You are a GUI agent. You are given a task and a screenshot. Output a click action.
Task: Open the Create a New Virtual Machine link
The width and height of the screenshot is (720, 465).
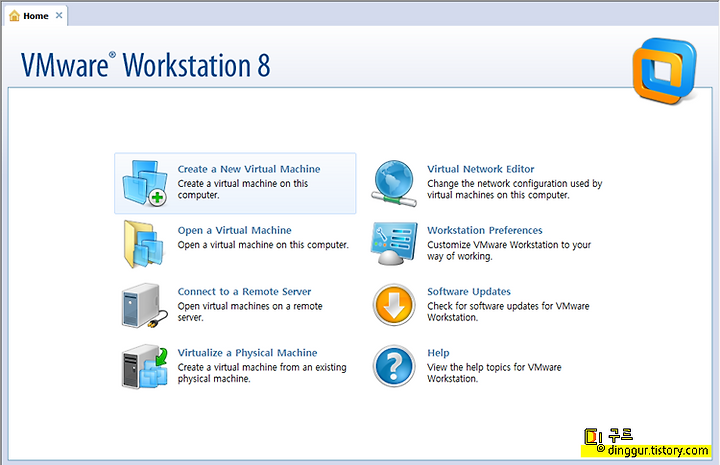tap(249, 169)
